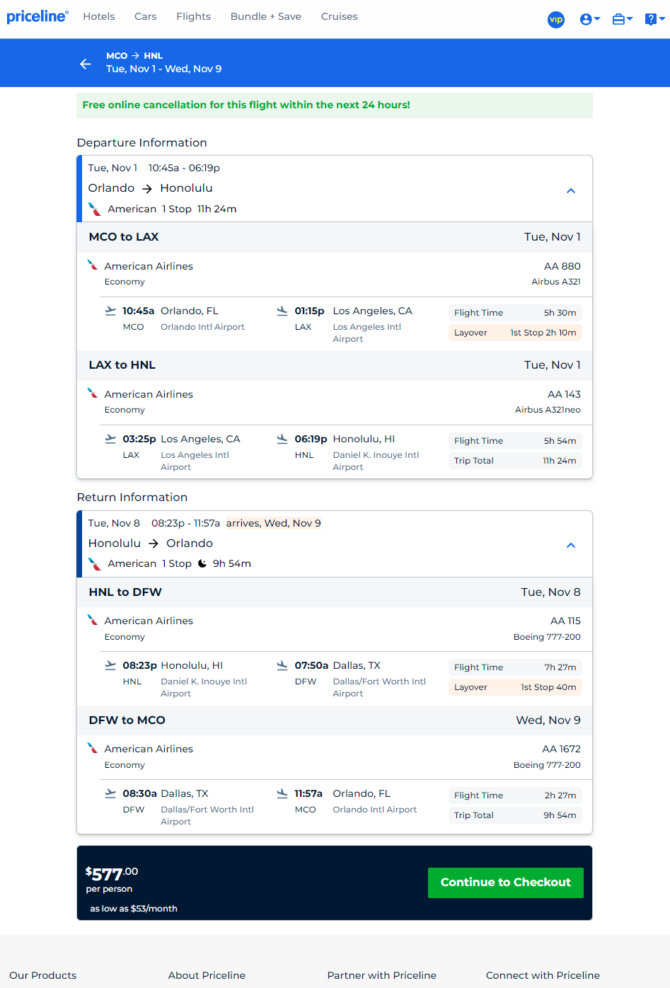Open the Bundle + Save tab
The width and height of the screenshot is (670, 988).
(x=265, y=16)
